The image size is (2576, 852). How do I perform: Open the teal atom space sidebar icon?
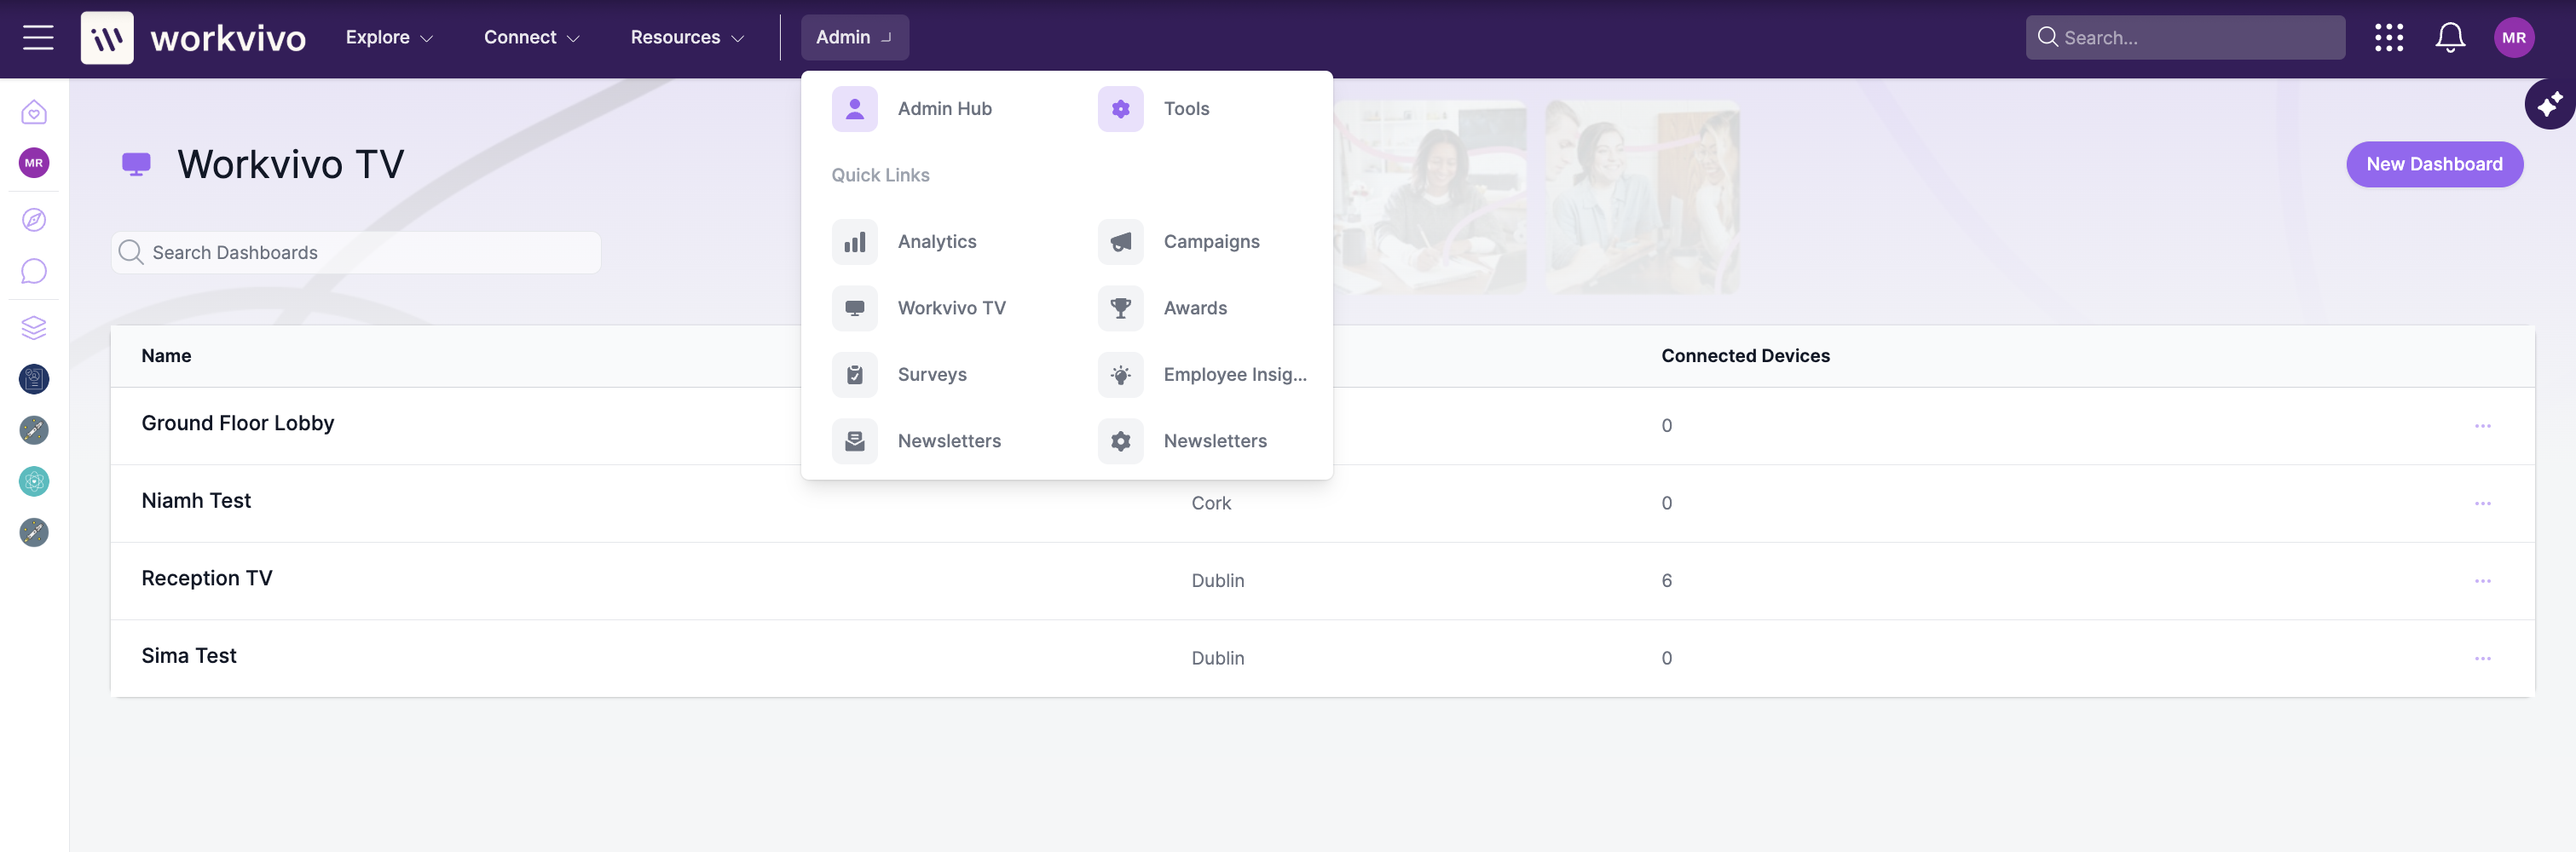point(34,481)
